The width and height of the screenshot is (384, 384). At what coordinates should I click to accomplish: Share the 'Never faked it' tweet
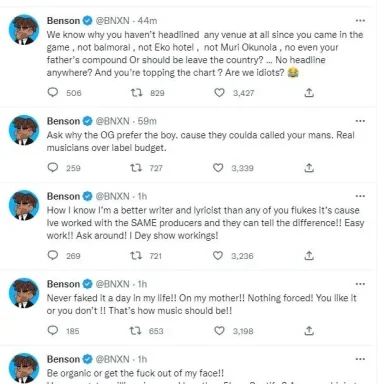point(309,331)
